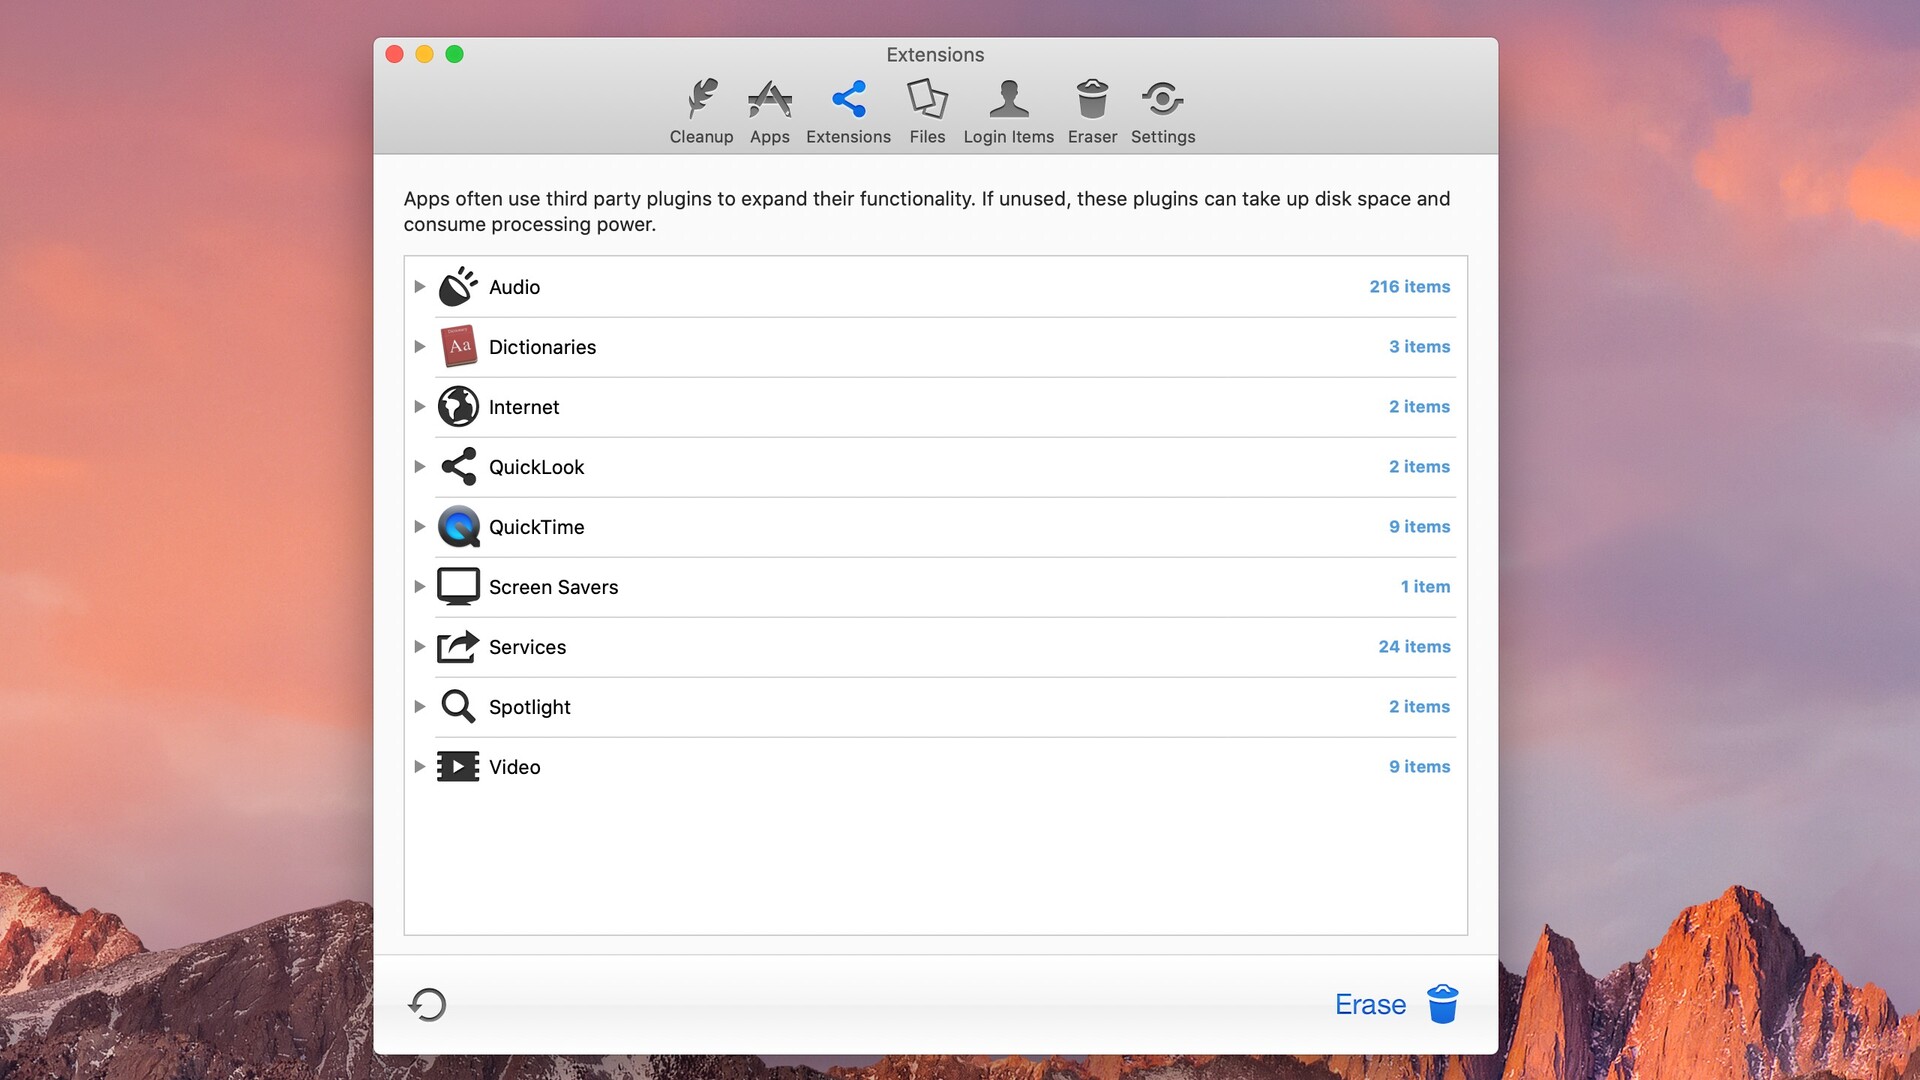Expand the QuickTime extensions list
This screenshot has height=1080, width=1920.
click(419, 526)
